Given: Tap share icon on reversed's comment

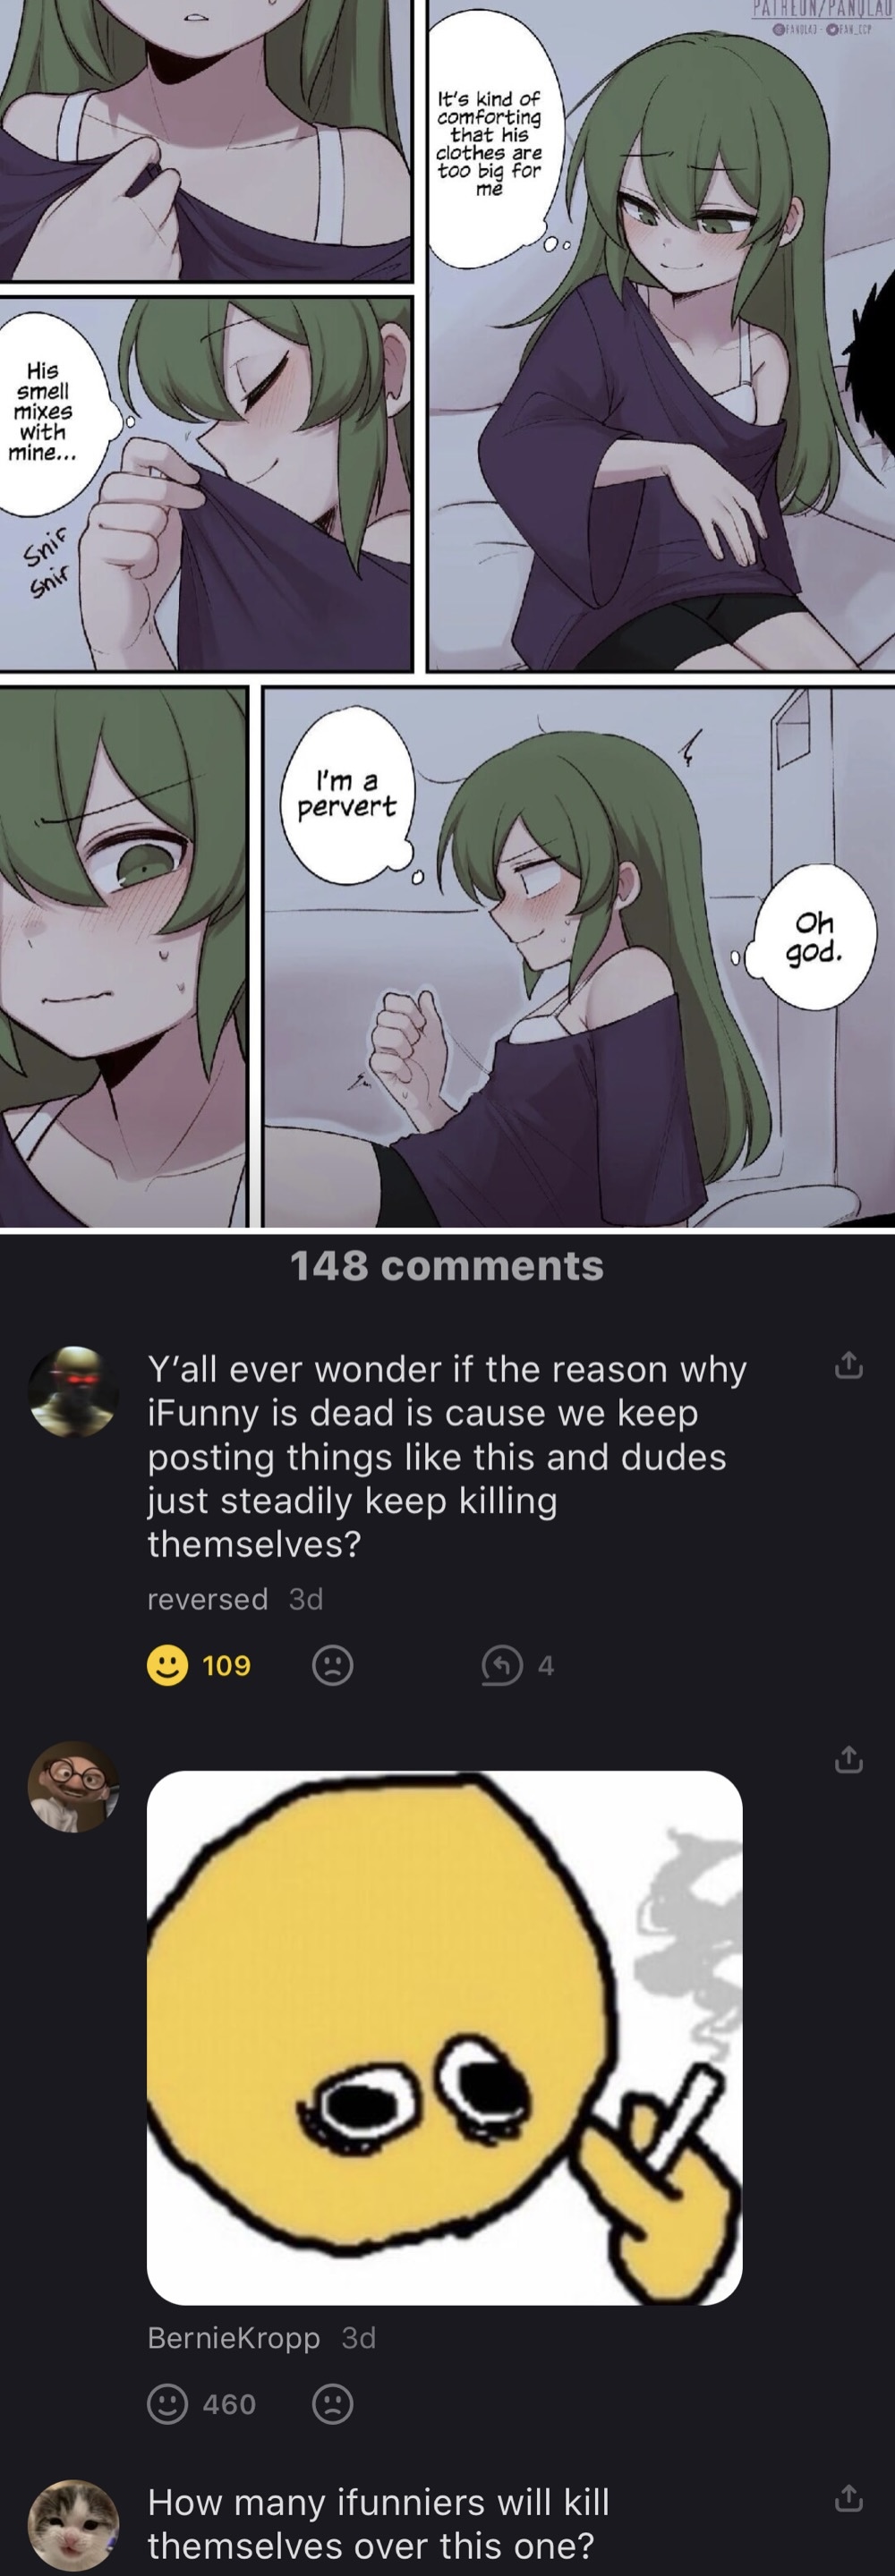Looking at the screenshot, I should click(848, 1365).
